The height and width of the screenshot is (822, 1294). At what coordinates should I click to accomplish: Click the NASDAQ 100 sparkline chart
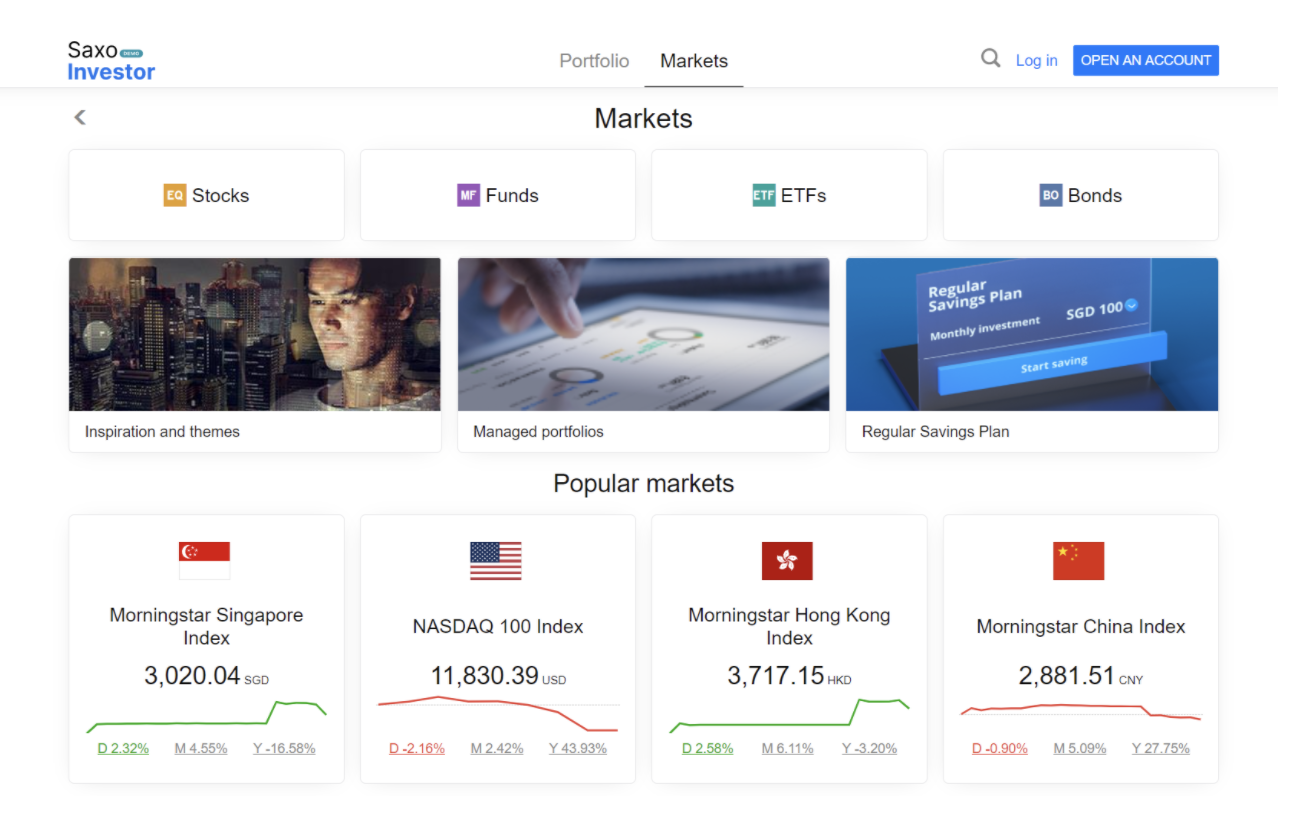[x=498, y=714]
